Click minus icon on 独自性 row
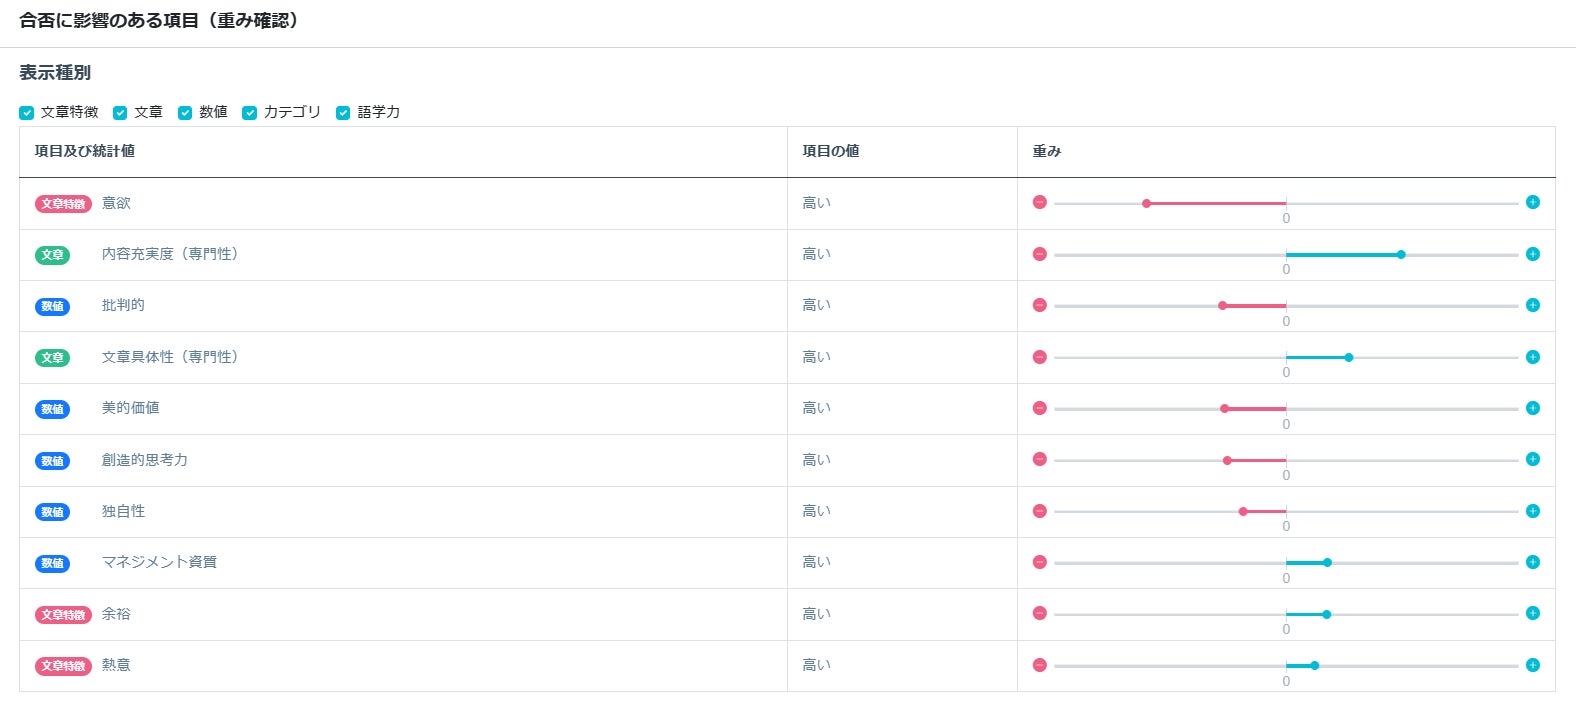1576x701 pixels. coord(1040,511)
